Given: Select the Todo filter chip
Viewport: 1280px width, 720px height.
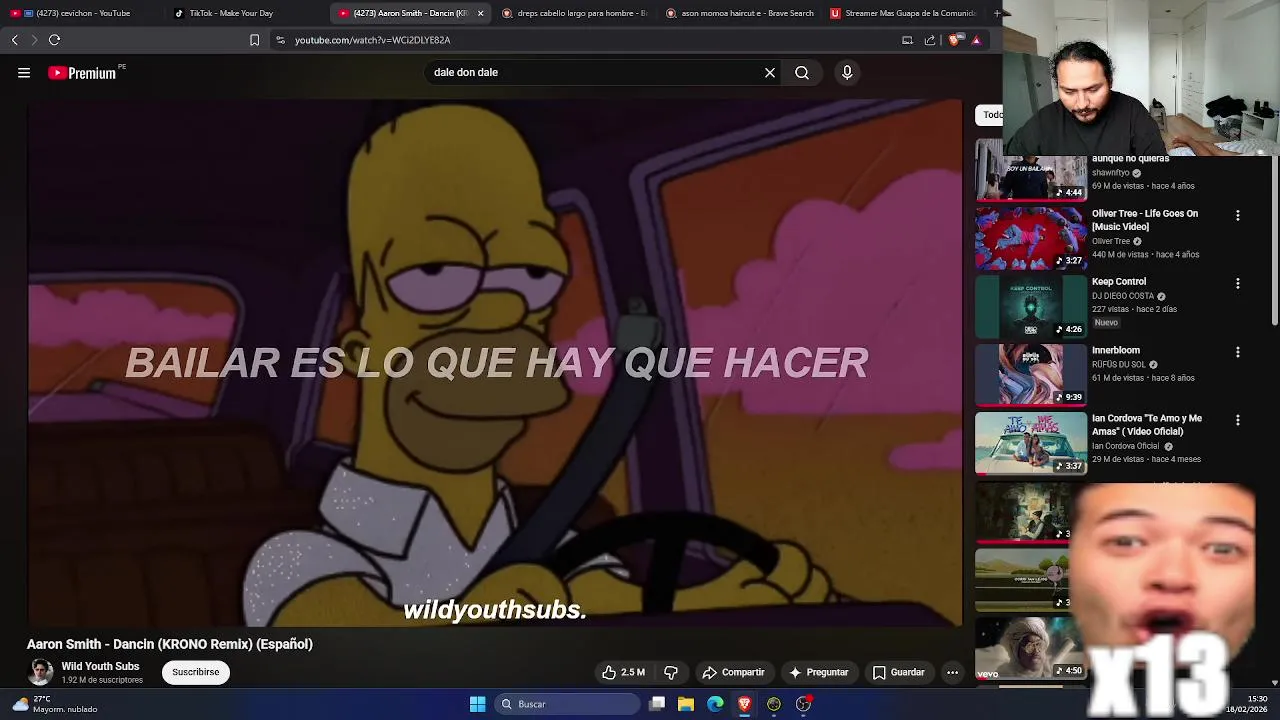Looking at the screenshot, I should [990, 114].
